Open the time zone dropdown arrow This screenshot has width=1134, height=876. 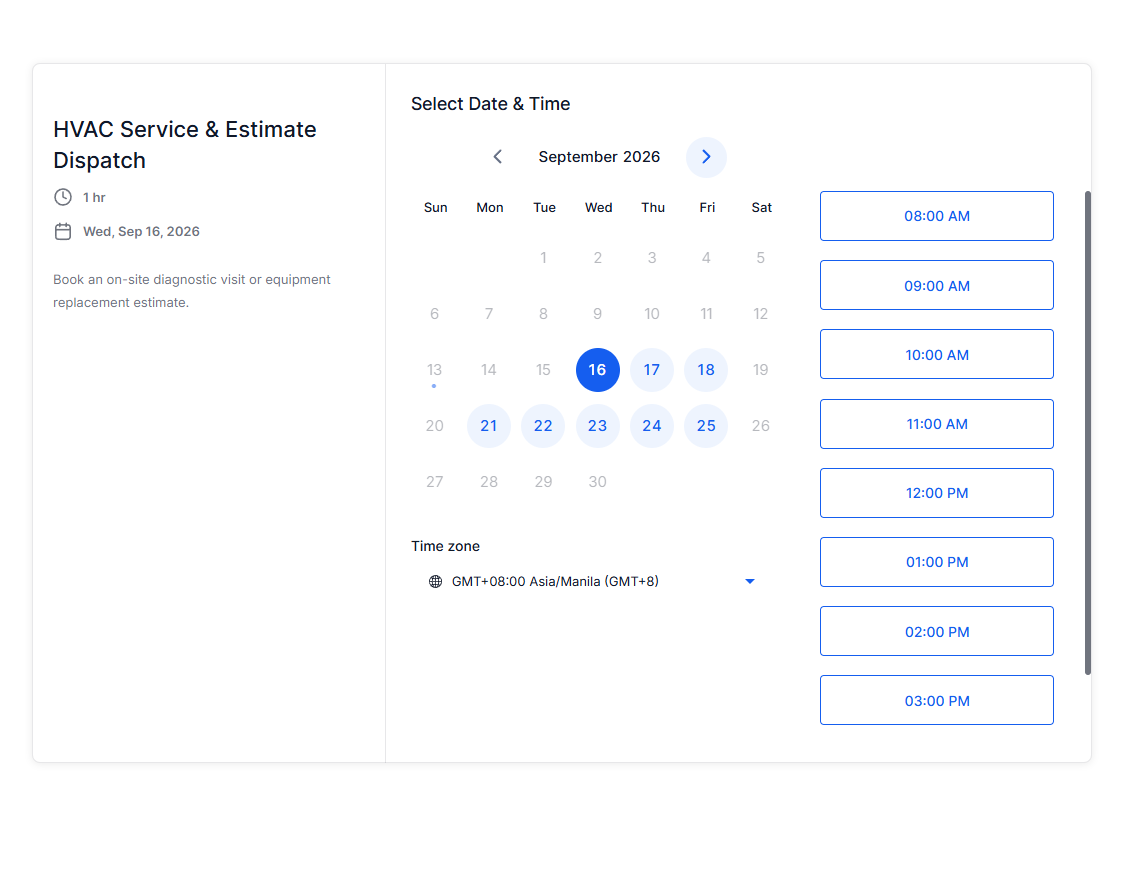tap(750, 582)
